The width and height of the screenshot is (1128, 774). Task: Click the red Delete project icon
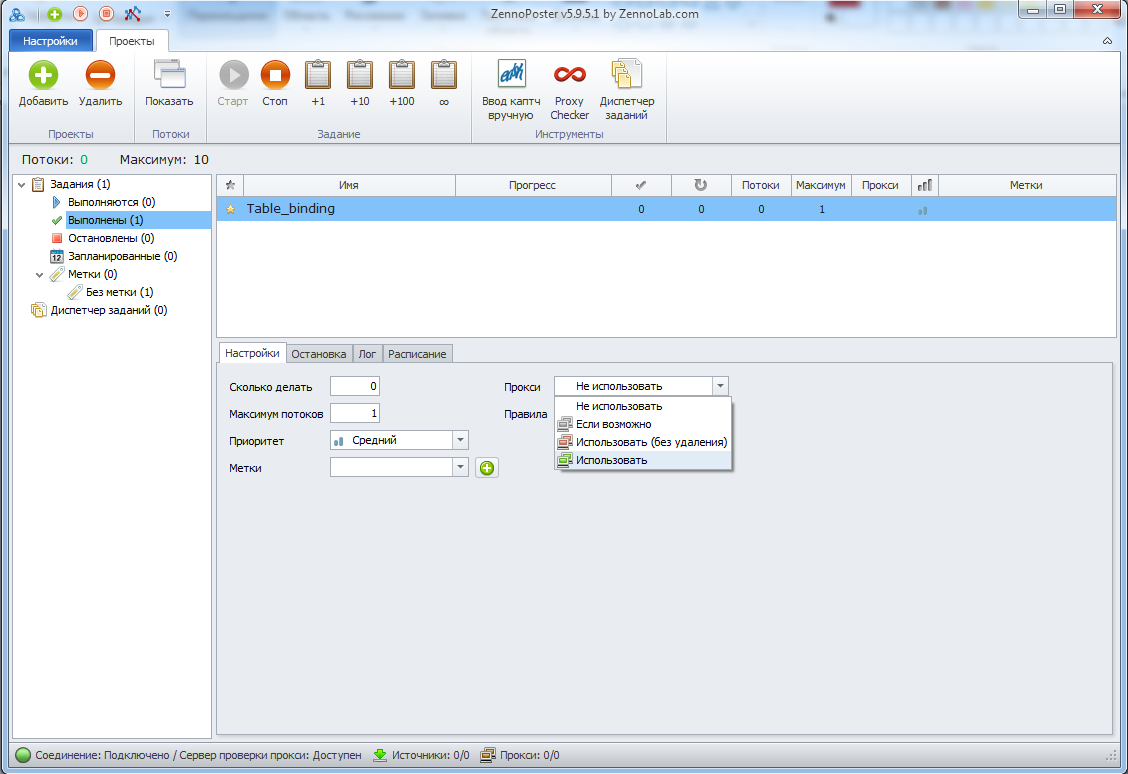coord(100,76)
